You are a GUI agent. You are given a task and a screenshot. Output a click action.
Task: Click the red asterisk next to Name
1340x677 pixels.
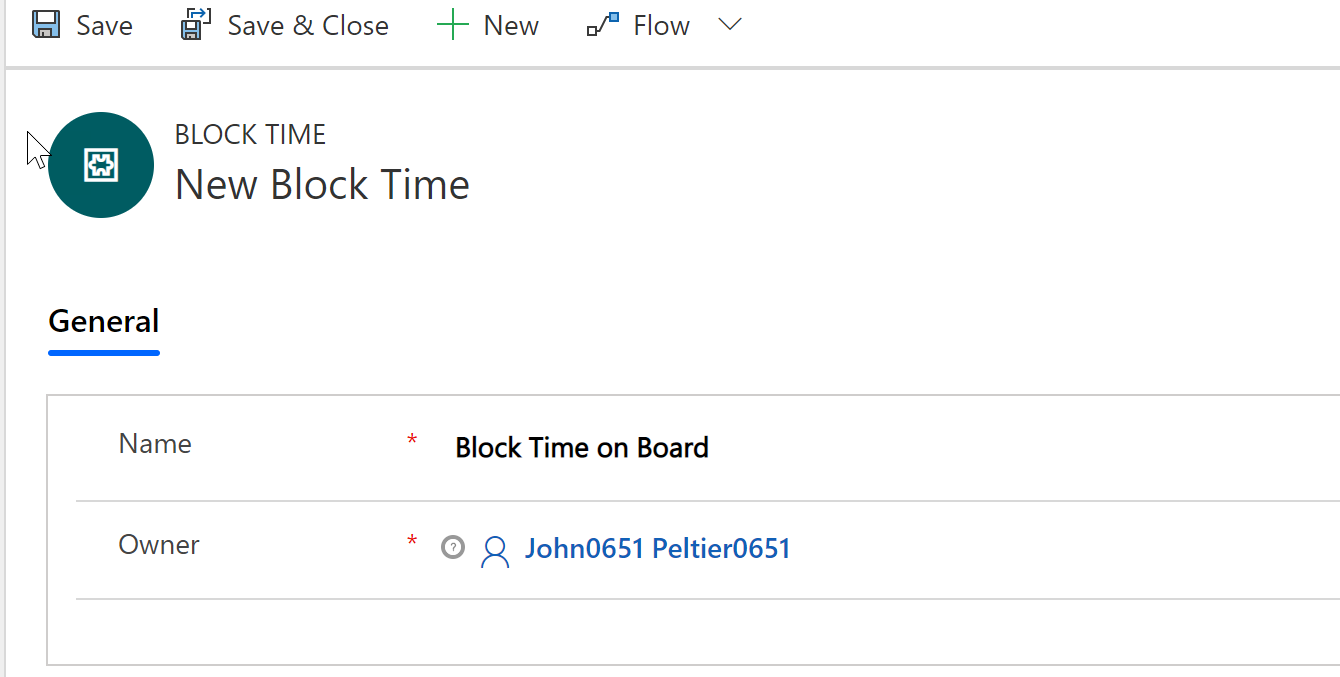pos(411,440)
